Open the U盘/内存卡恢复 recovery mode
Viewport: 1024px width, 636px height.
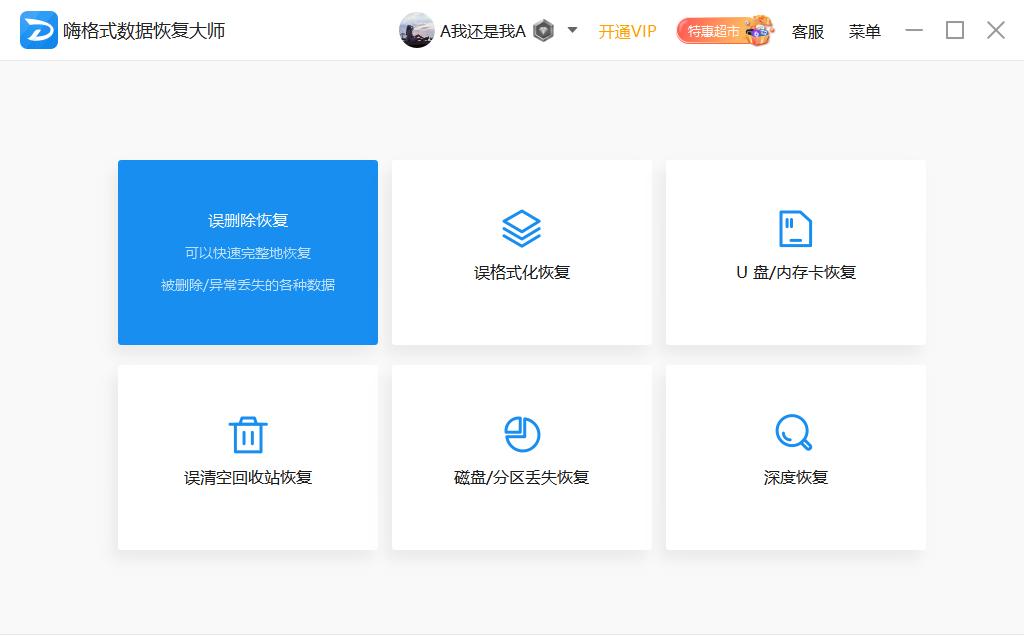pyautogui.click(x=795, y=252)
